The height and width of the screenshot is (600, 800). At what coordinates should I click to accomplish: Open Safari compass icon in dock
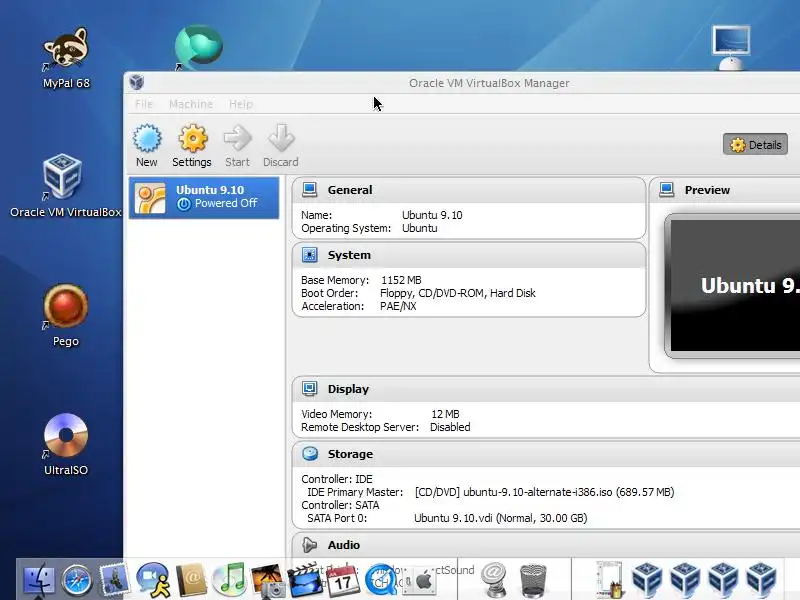pyautogui.click(x=77, y=580)
